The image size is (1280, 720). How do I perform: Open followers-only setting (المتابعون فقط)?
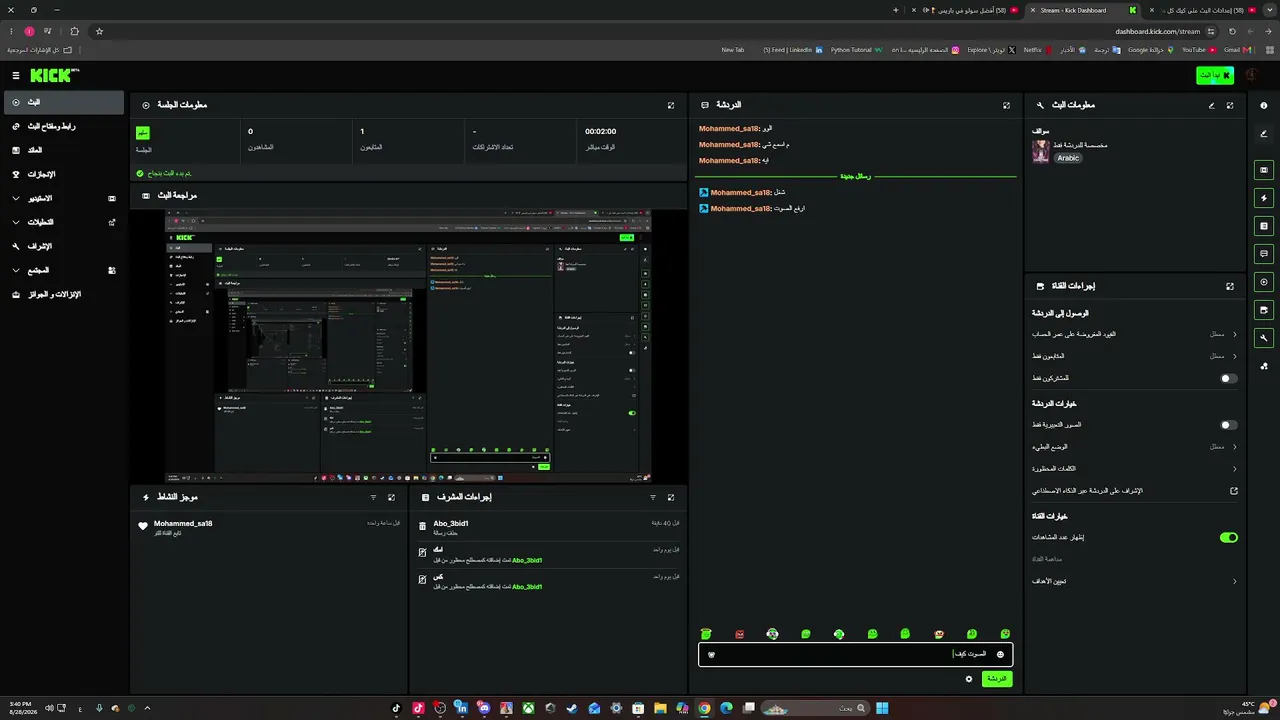pos(1135,356)
